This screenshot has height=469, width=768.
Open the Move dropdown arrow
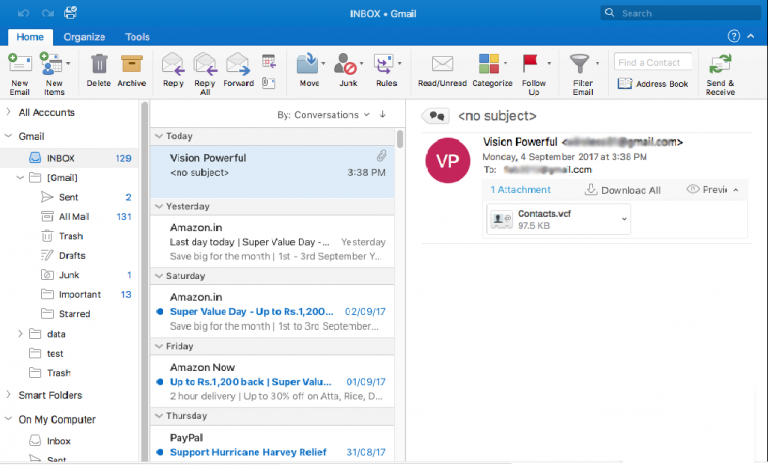coord(323,64)
